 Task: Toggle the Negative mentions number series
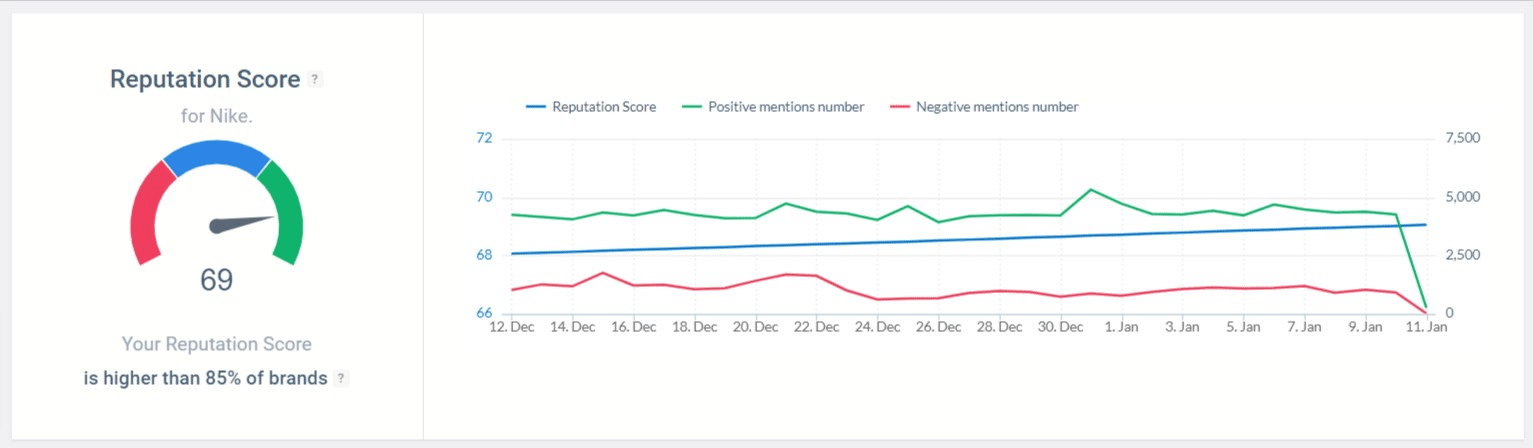pos(983,106)
